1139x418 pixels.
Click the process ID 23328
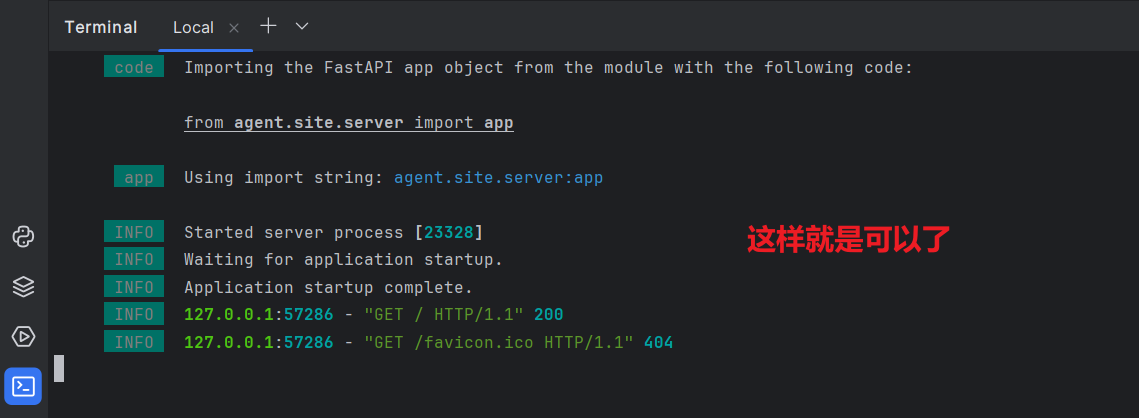click(x=448, y=233)
